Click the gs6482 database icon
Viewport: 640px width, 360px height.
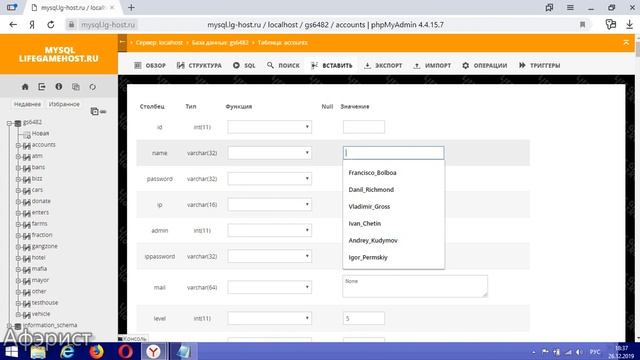coord(18,123)
